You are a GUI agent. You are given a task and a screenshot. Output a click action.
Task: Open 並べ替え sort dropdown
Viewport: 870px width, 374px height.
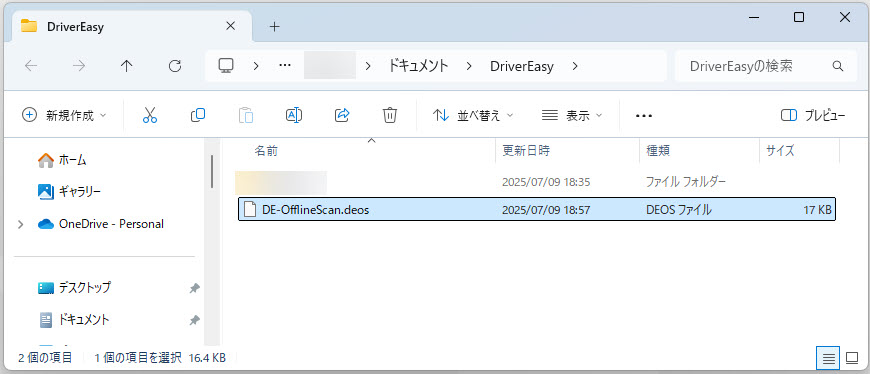473,115
